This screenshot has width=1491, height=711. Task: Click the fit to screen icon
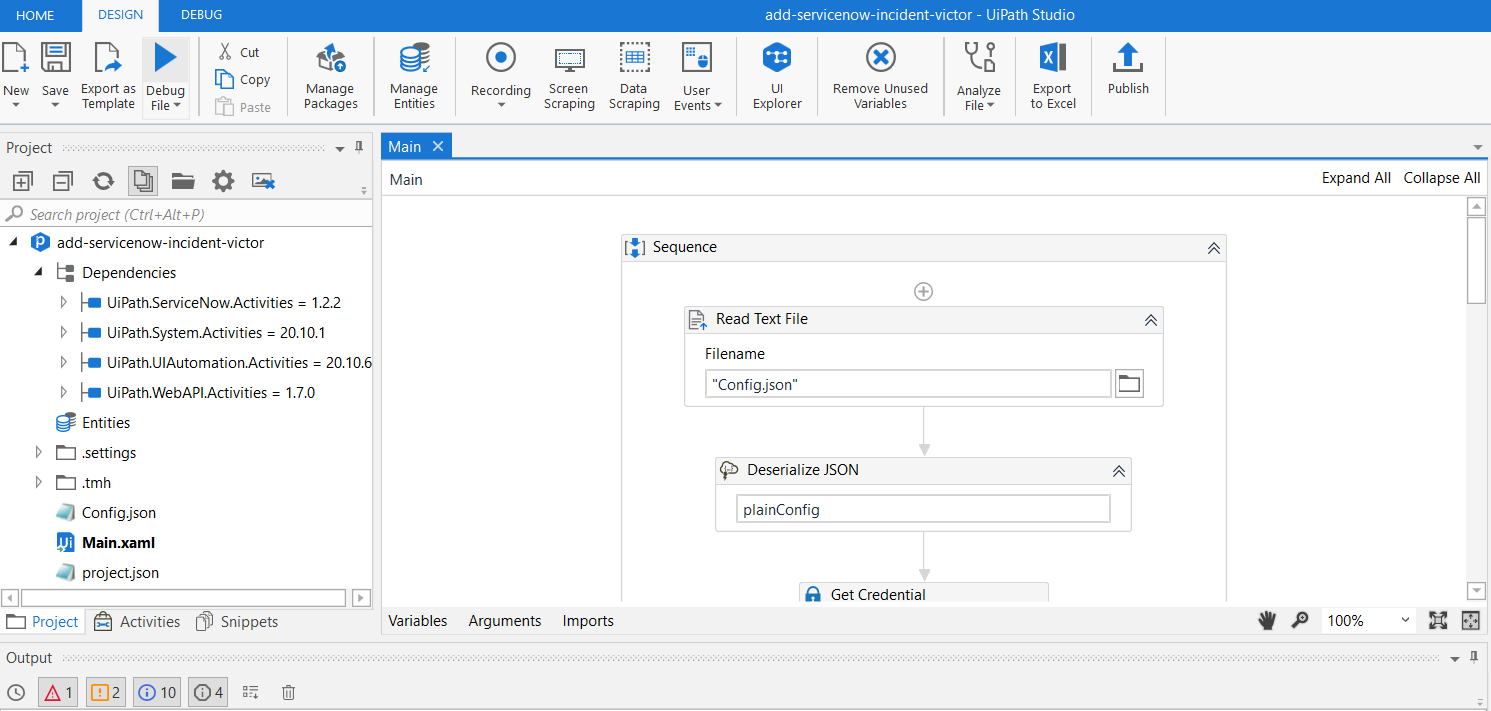1438,621
